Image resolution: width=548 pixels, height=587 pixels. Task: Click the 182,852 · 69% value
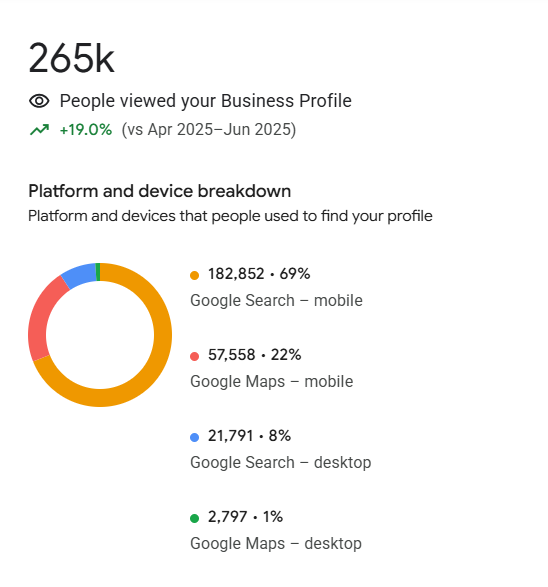click(259, 274)
